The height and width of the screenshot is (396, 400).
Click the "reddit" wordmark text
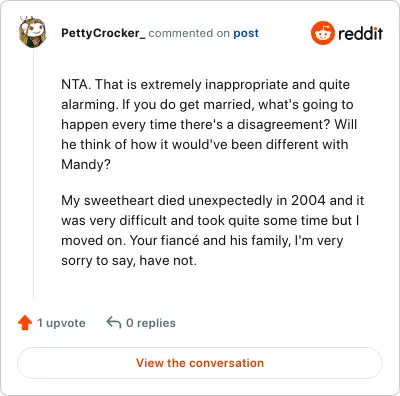click(360, 33)
